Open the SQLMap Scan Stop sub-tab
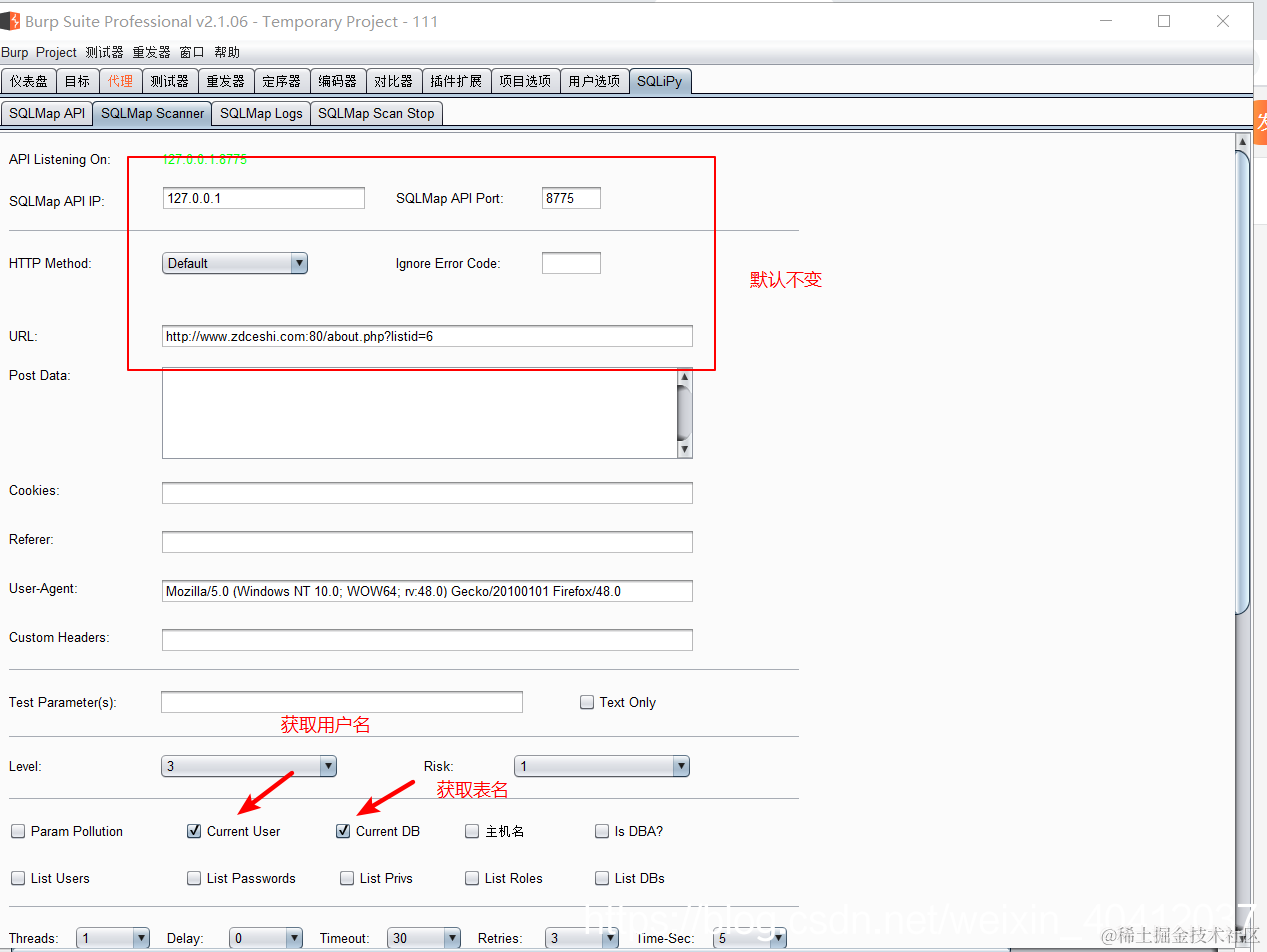 pos(376,113)
